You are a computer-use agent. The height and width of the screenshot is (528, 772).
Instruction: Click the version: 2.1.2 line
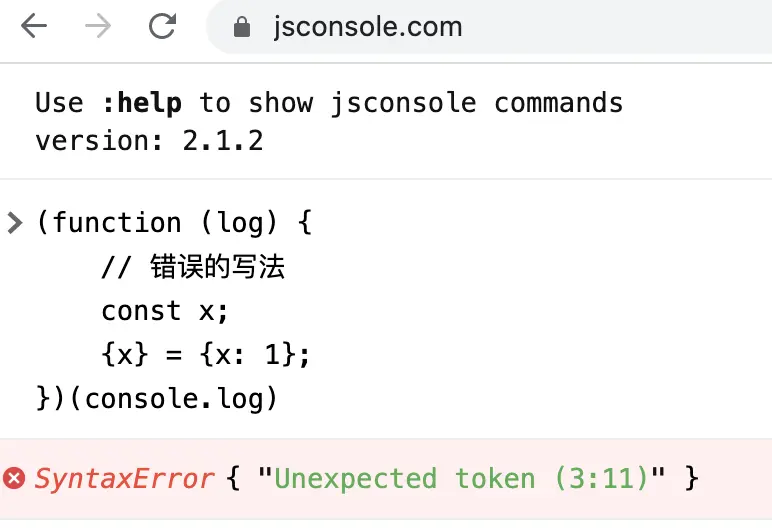click(149, 141)
